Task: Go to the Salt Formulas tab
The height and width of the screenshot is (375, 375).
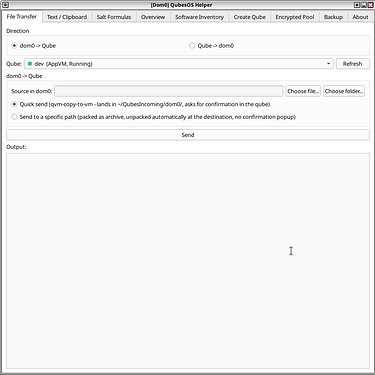Action: (114, 17)
